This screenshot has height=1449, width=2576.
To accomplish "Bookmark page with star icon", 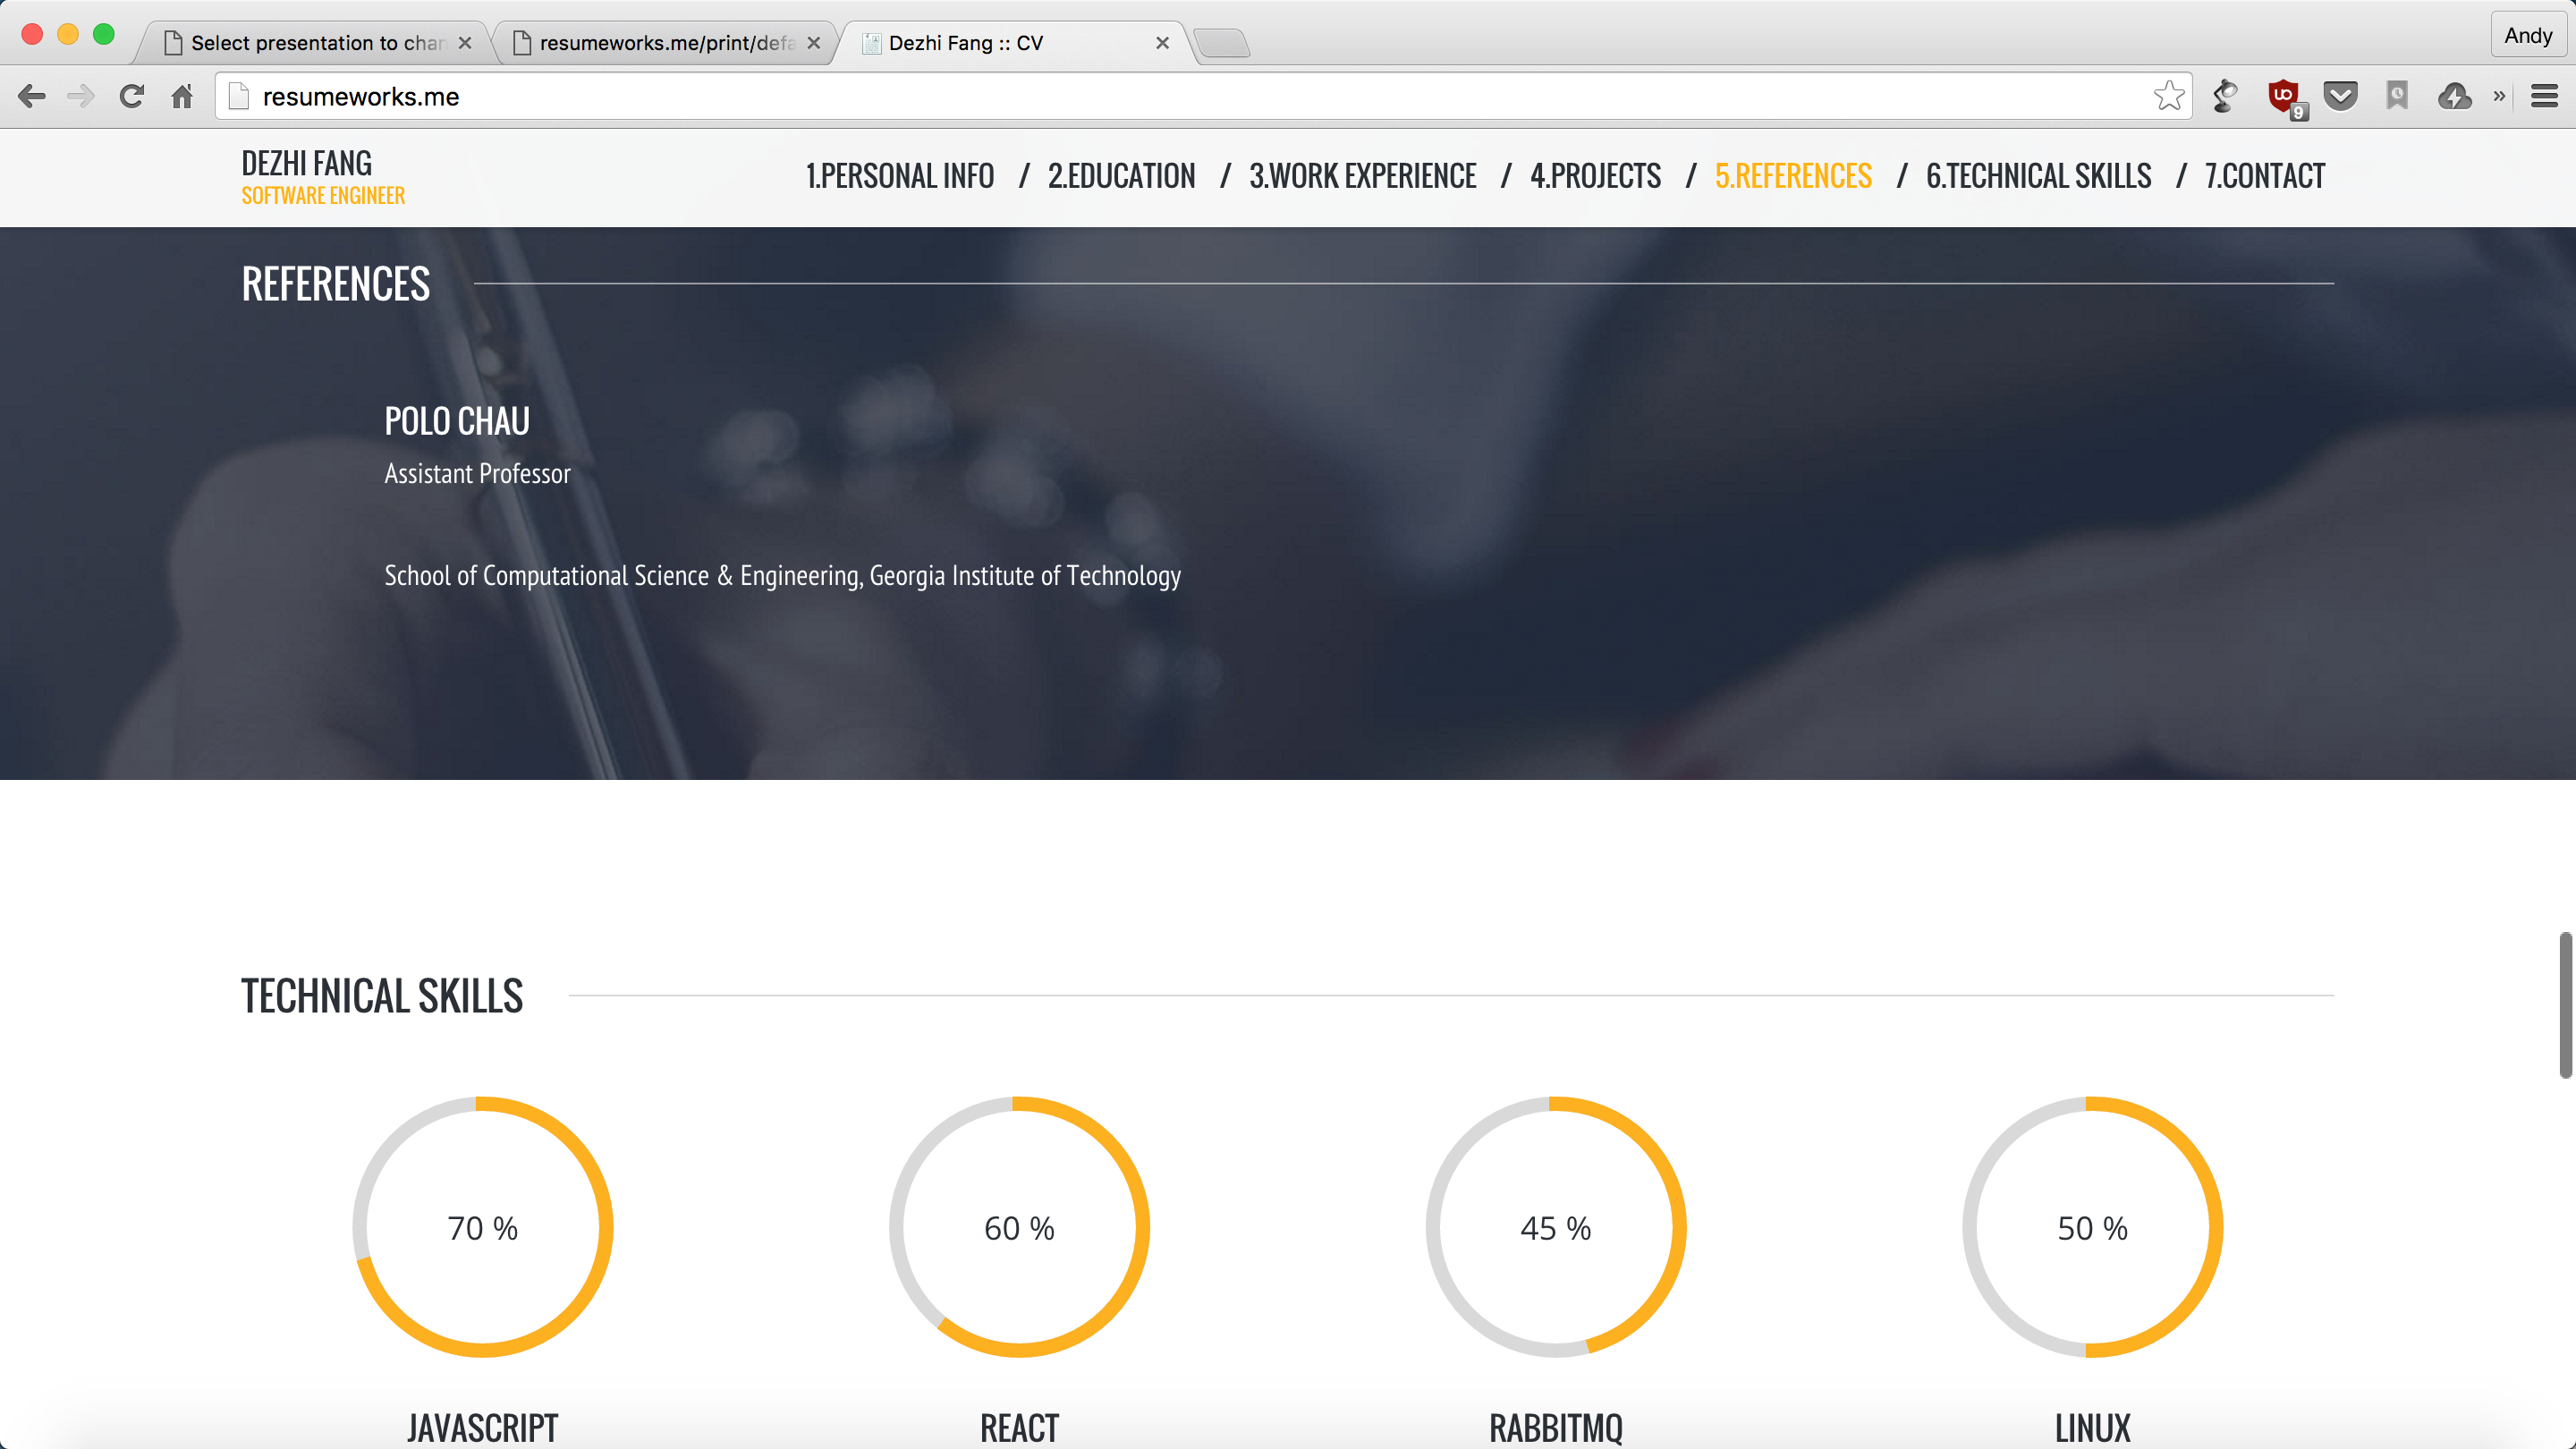I will [x=2168, y=96].
